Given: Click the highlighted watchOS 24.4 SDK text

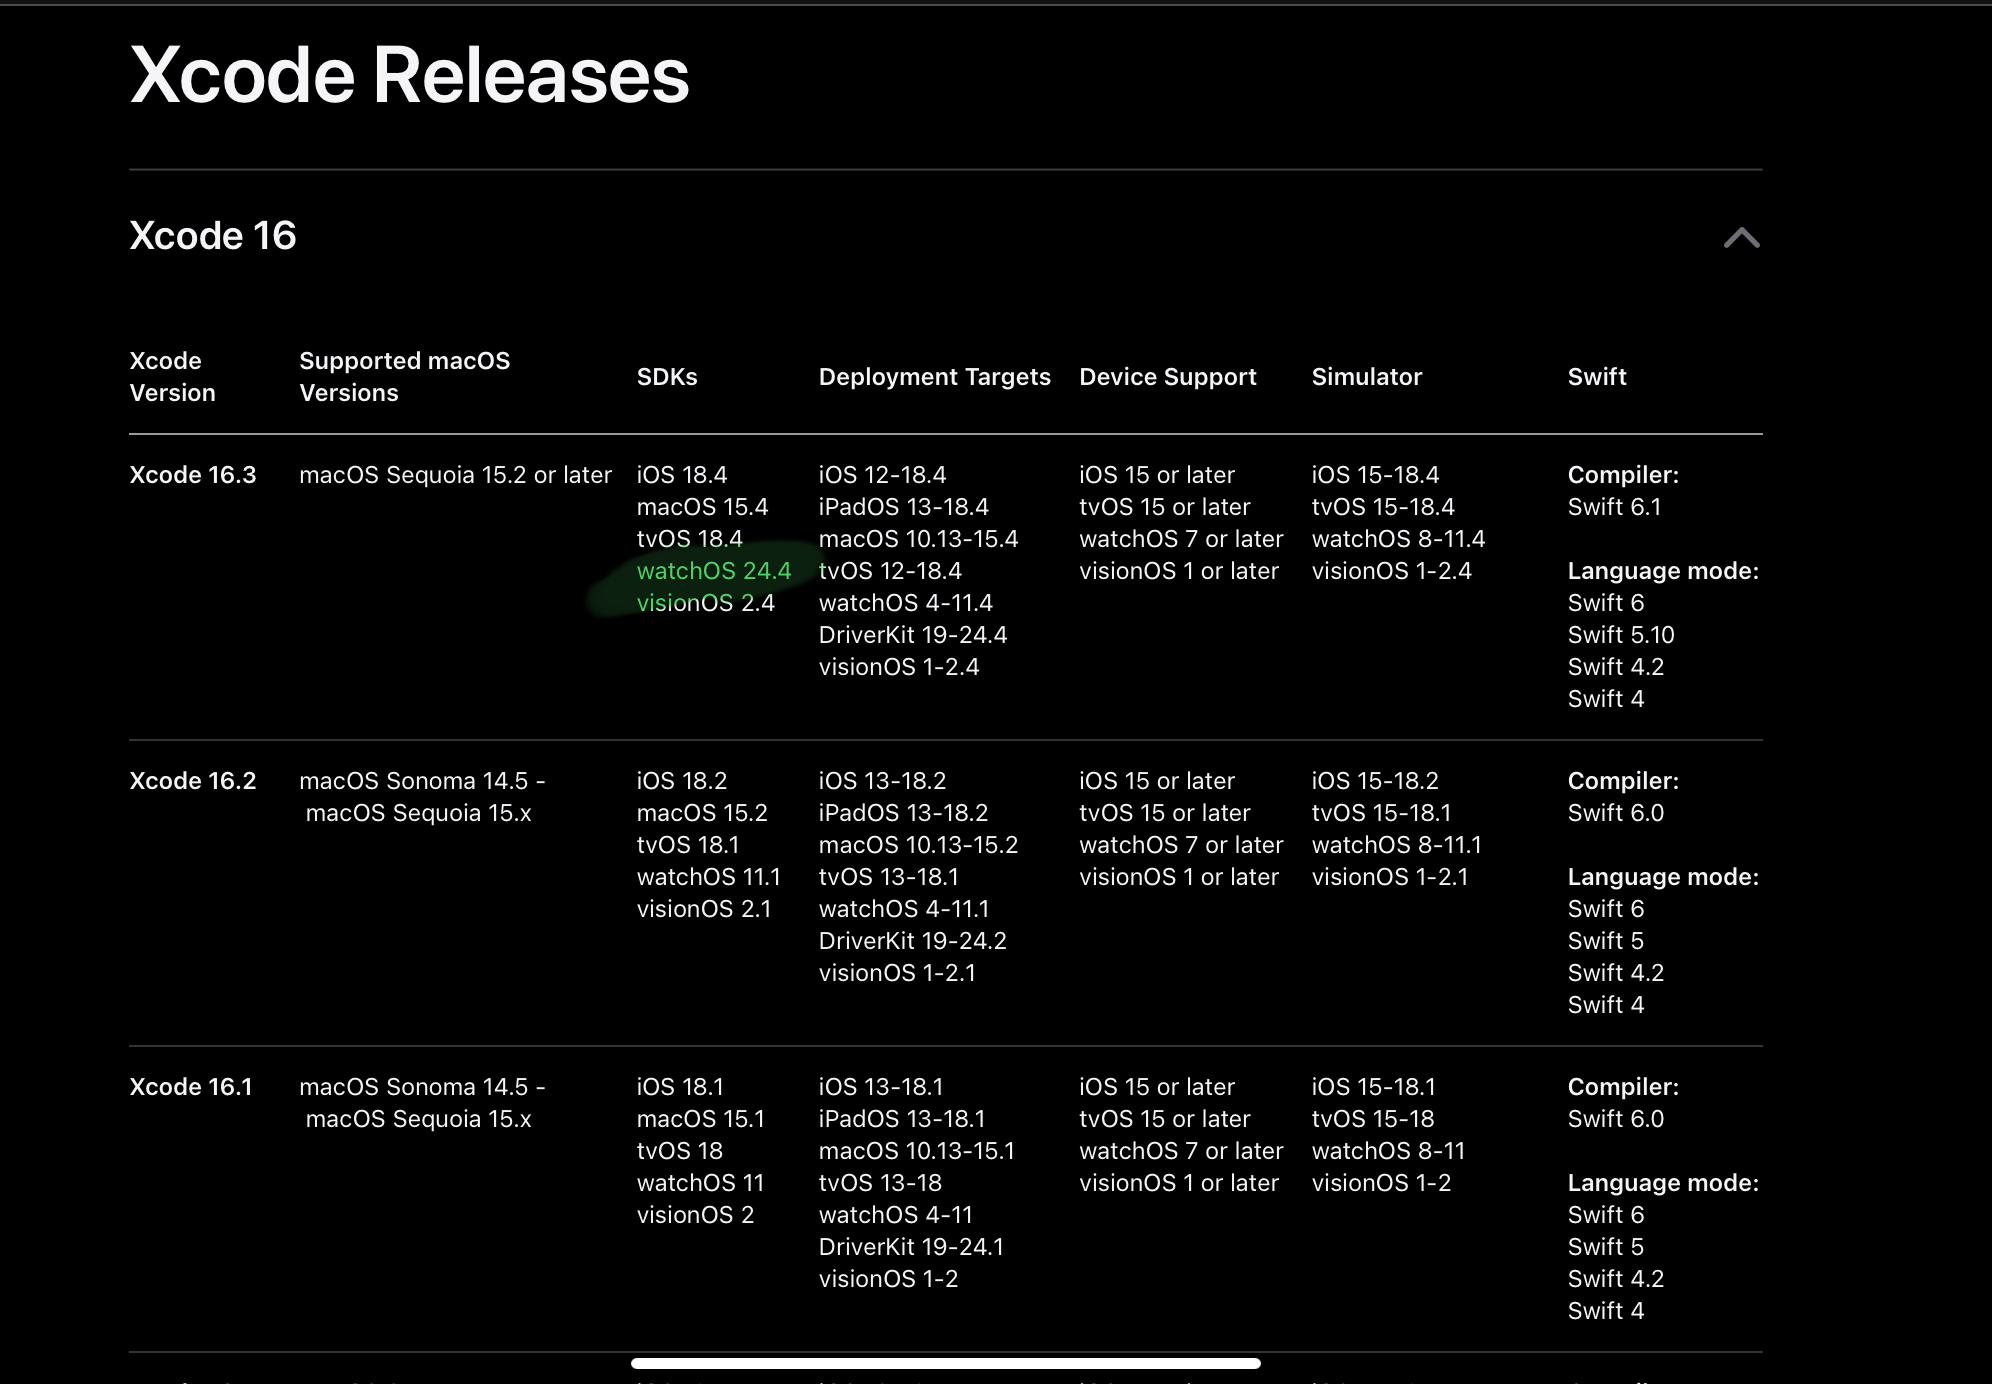Looking at the screenshot, I should (x=713, y=571).
